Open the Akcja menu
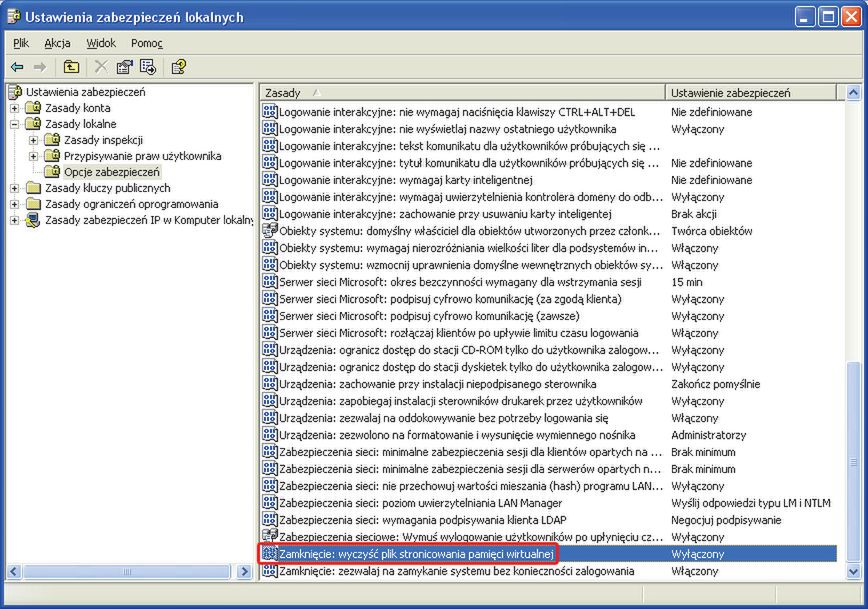 [58, 43]
